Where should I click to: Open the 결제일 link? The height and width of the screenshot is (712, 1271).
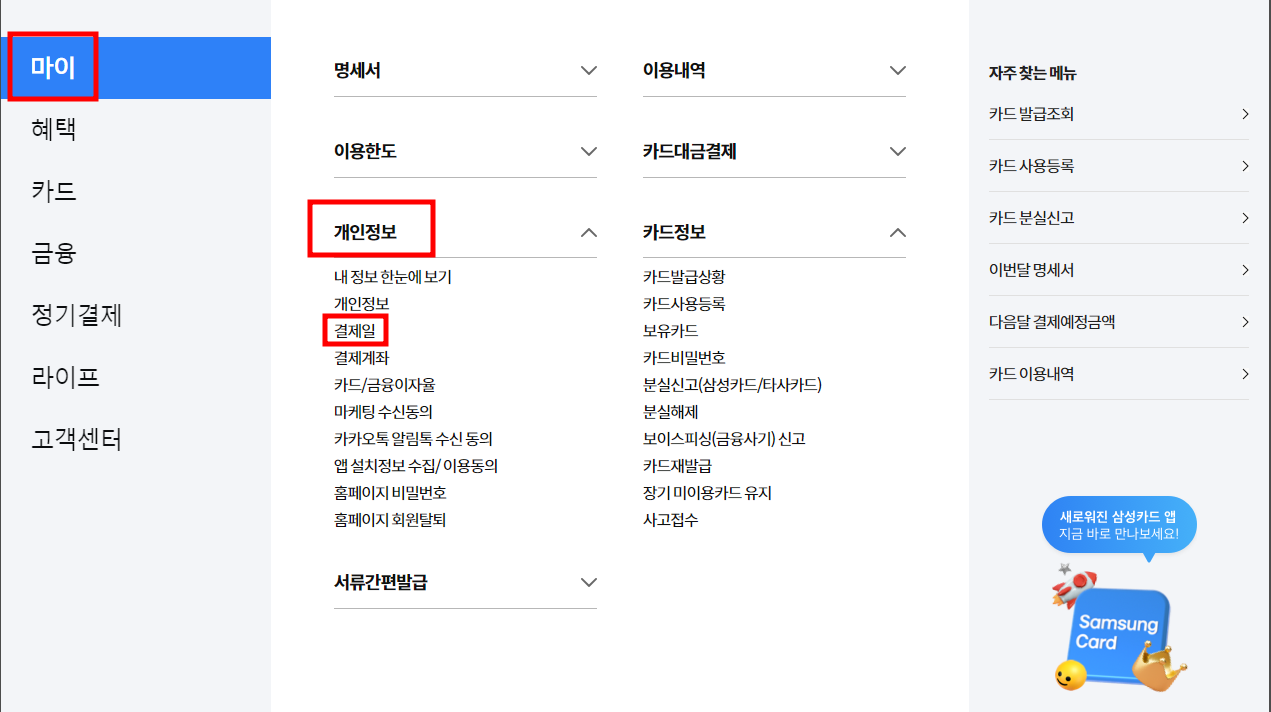click(x=355, y=330)
